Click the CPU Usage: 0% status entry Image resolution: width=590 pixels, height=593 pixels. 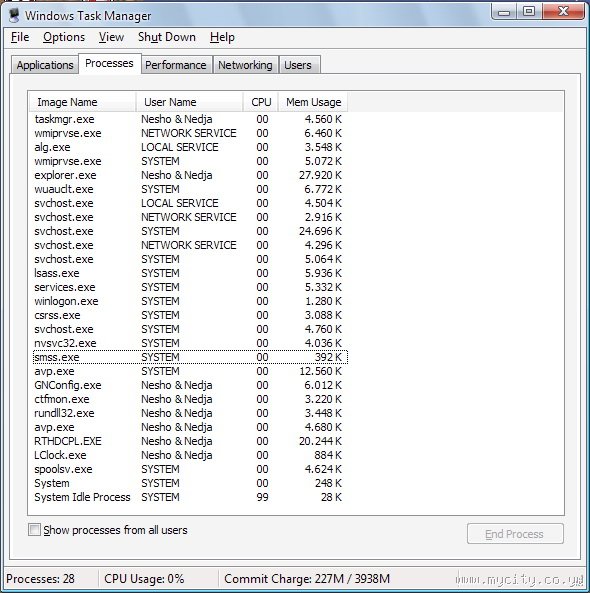144,579
